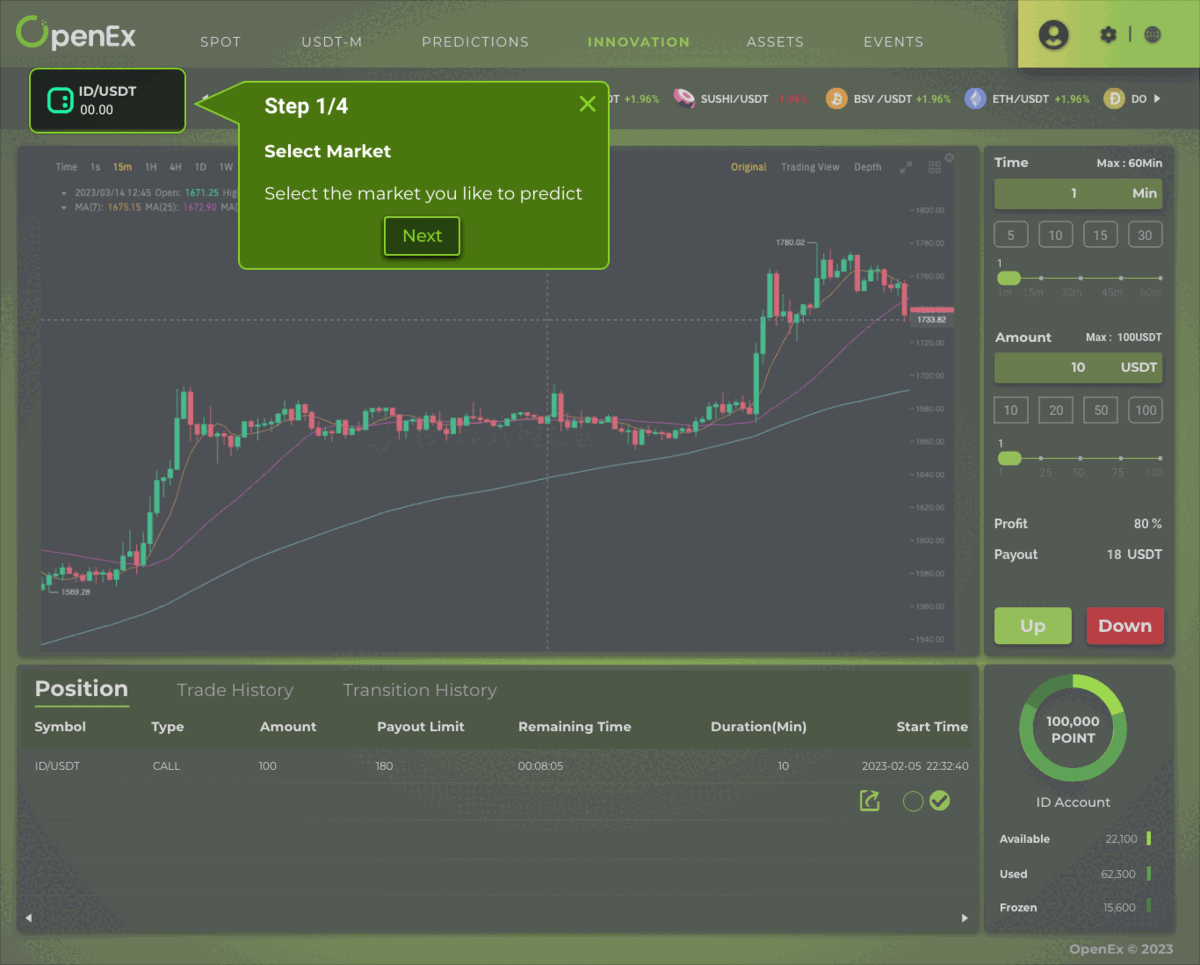The width and height of the screenshot is (1200, 965).
Task: Open the ASSETS menu
Action: [x=775, y=42]
